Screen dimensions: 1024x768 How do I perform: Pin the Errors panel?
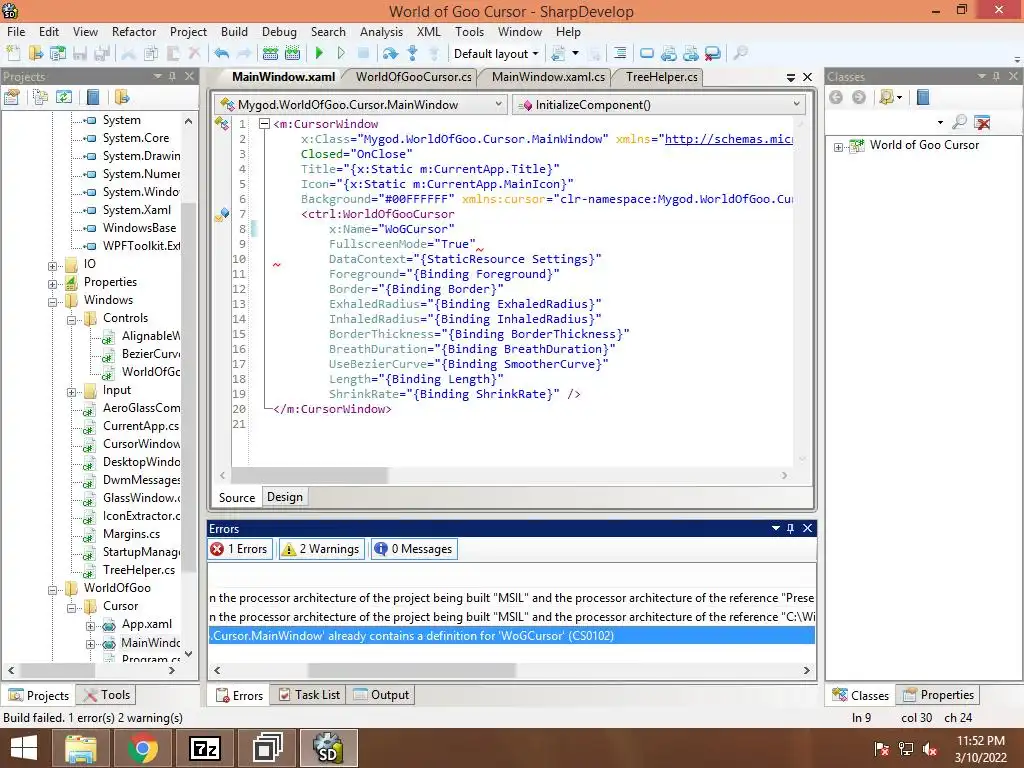790,528
